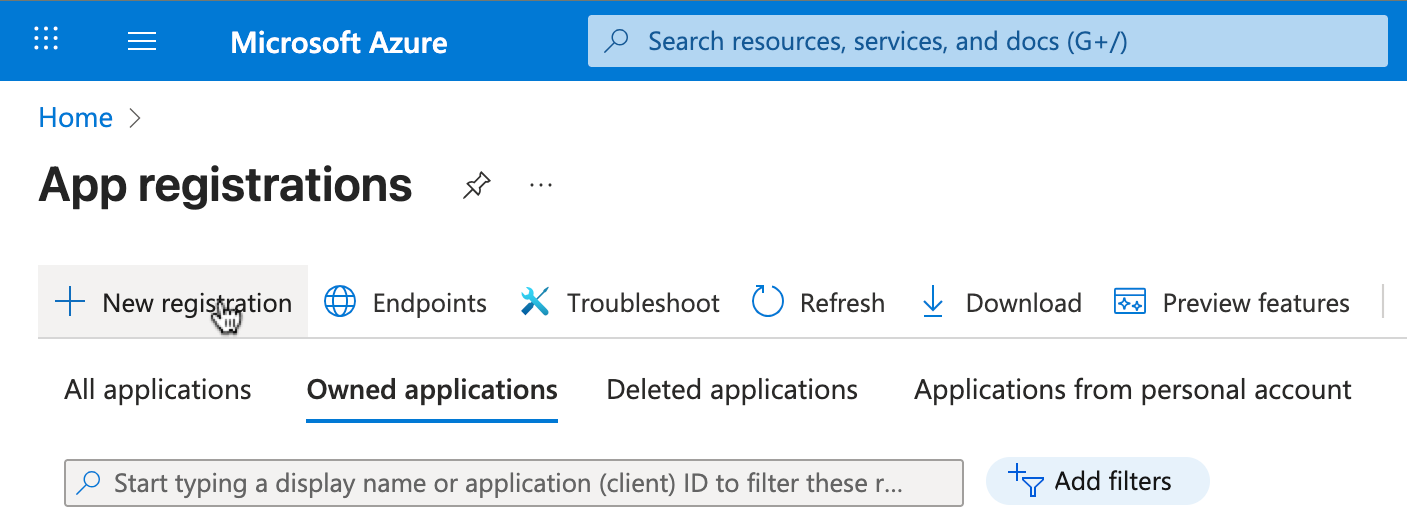Click the magnifier icon in global search
Viewport: 1407px width, 530px height.
click(618, 41)
